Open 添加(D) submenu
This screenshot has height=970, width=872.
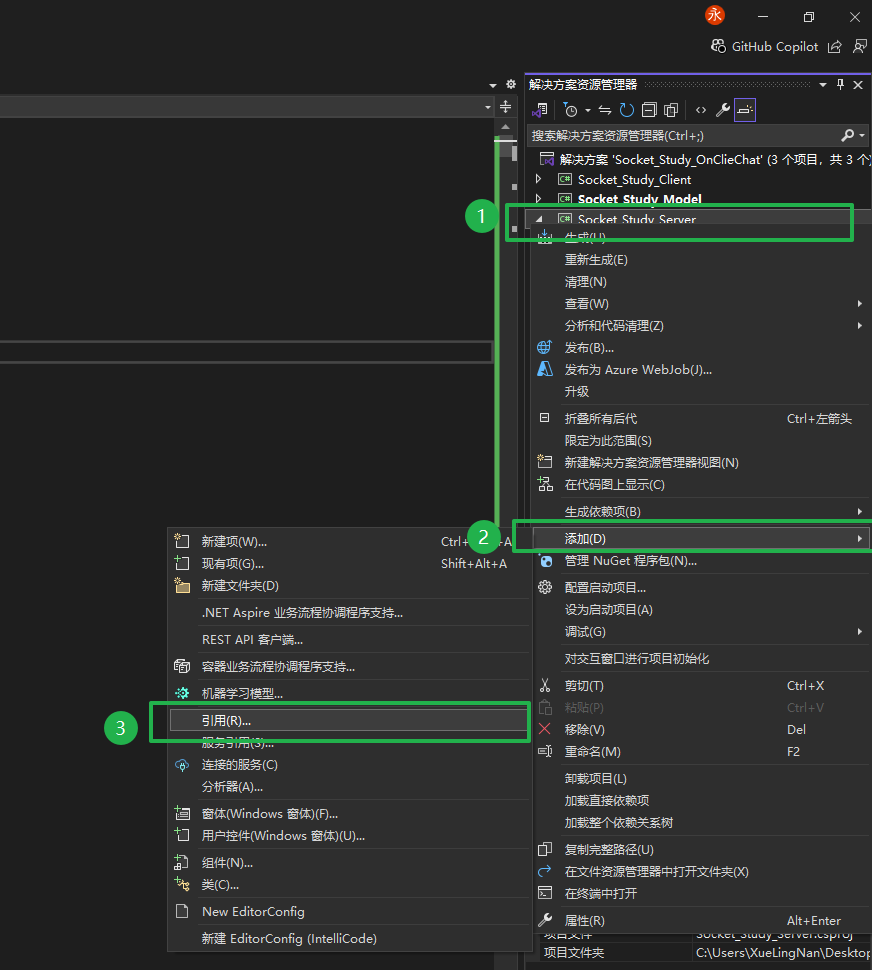point(701,539)
